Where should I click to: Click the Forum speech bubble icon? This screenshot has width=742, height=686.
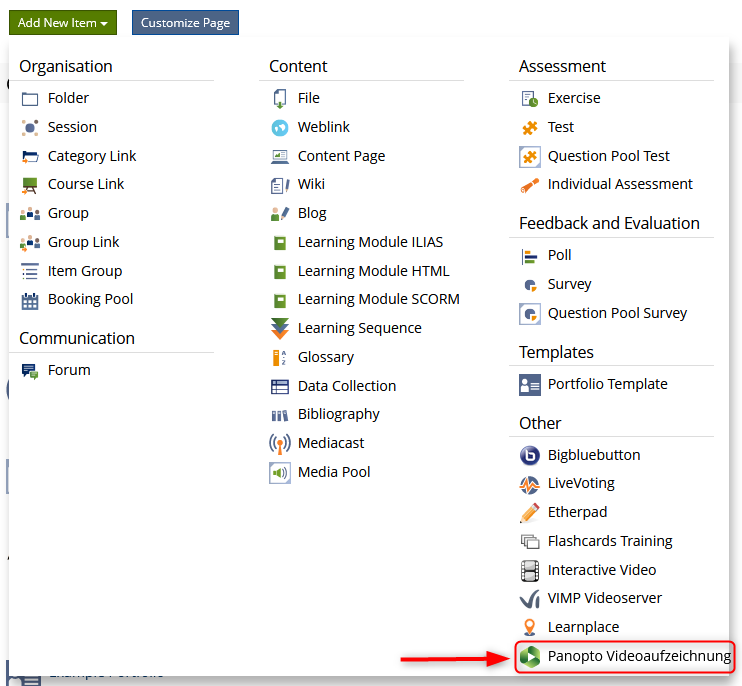tap(30, 371)
